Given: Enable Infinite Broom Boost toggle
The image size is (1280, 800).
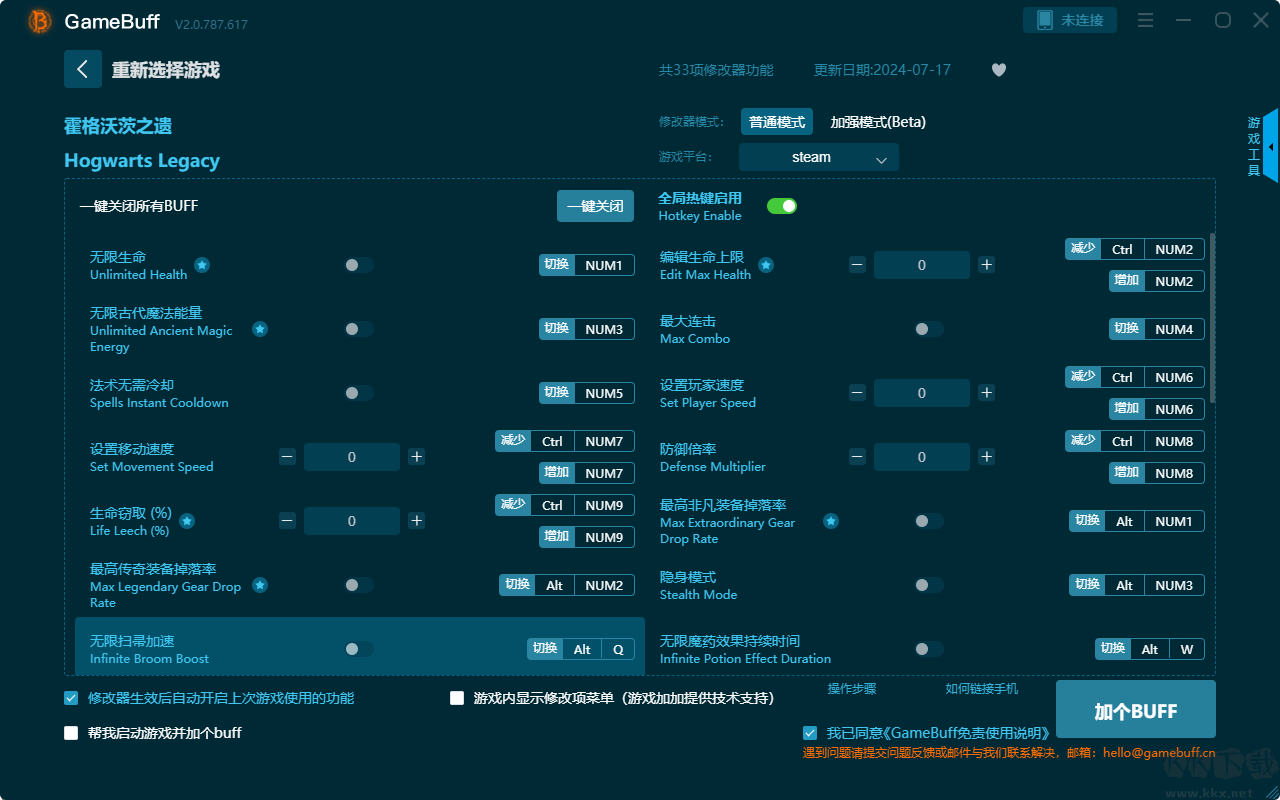Looking at the screenshot, I should click(x=359, y=649).
